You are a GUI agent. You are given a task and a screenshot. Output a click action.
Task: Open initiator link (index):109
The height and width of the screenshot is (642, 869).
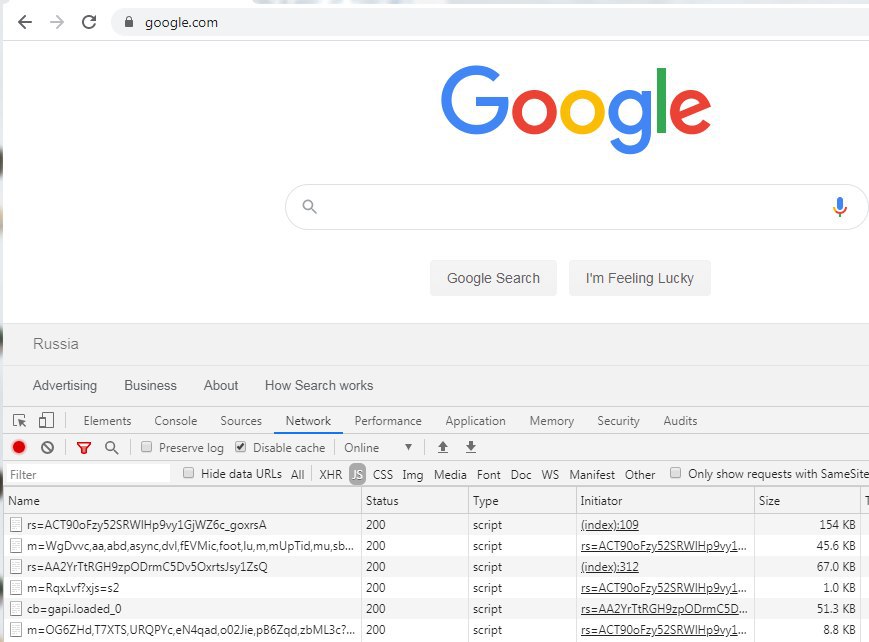coord(610,524)
